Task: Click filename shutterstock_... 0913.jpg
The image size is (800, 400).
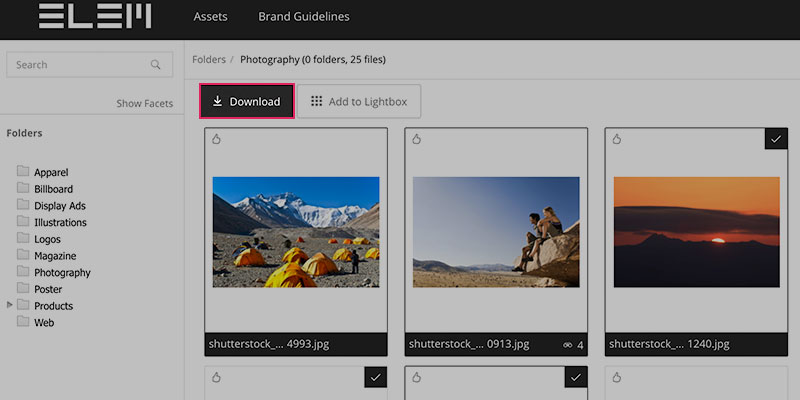Action: 469,344
